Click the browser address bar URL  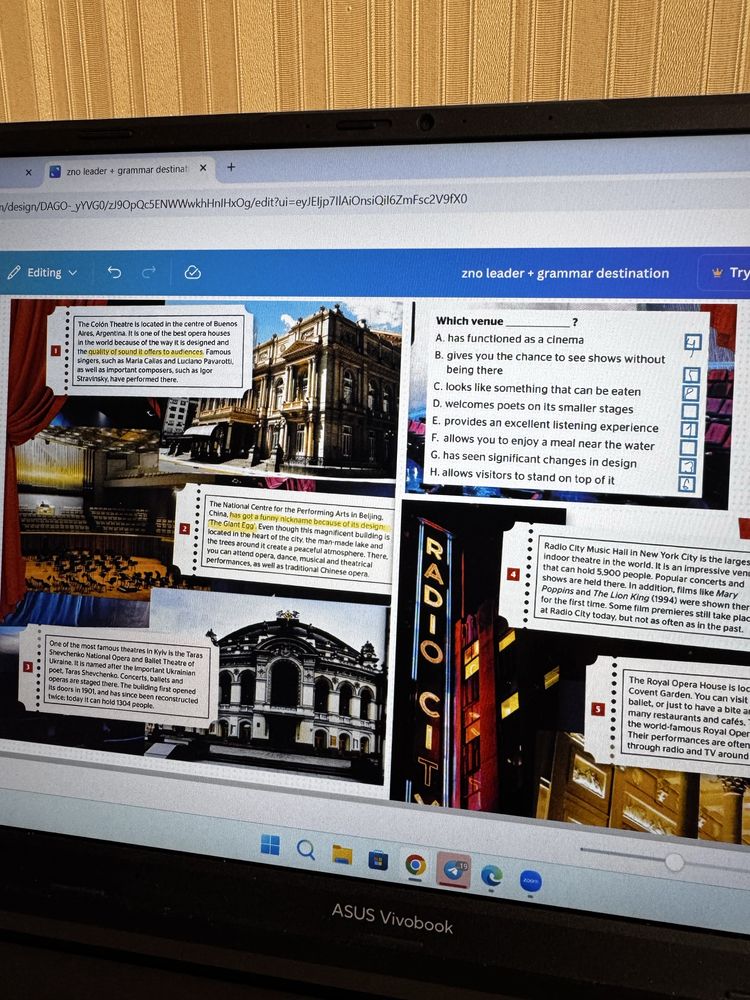pyautogui.click(x=234, y=202)
